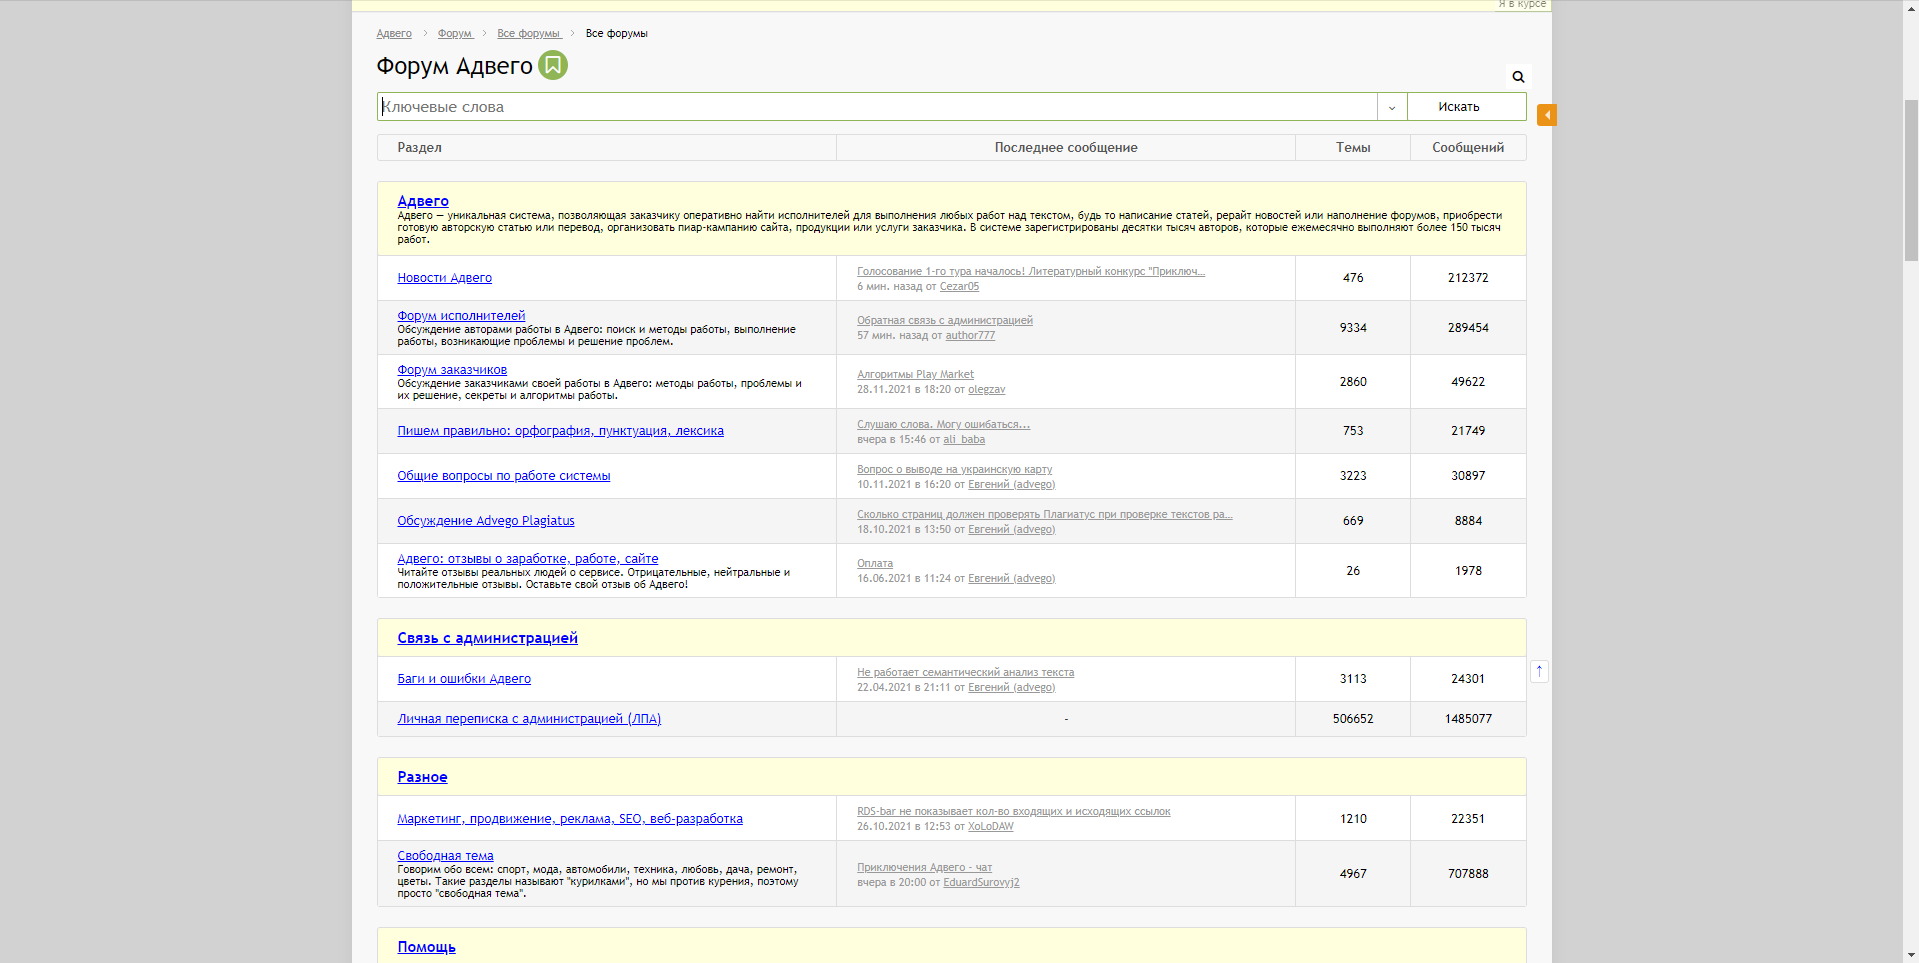Open Общие вопросы по работе системы
The image size is (1919, 963).
504,476
